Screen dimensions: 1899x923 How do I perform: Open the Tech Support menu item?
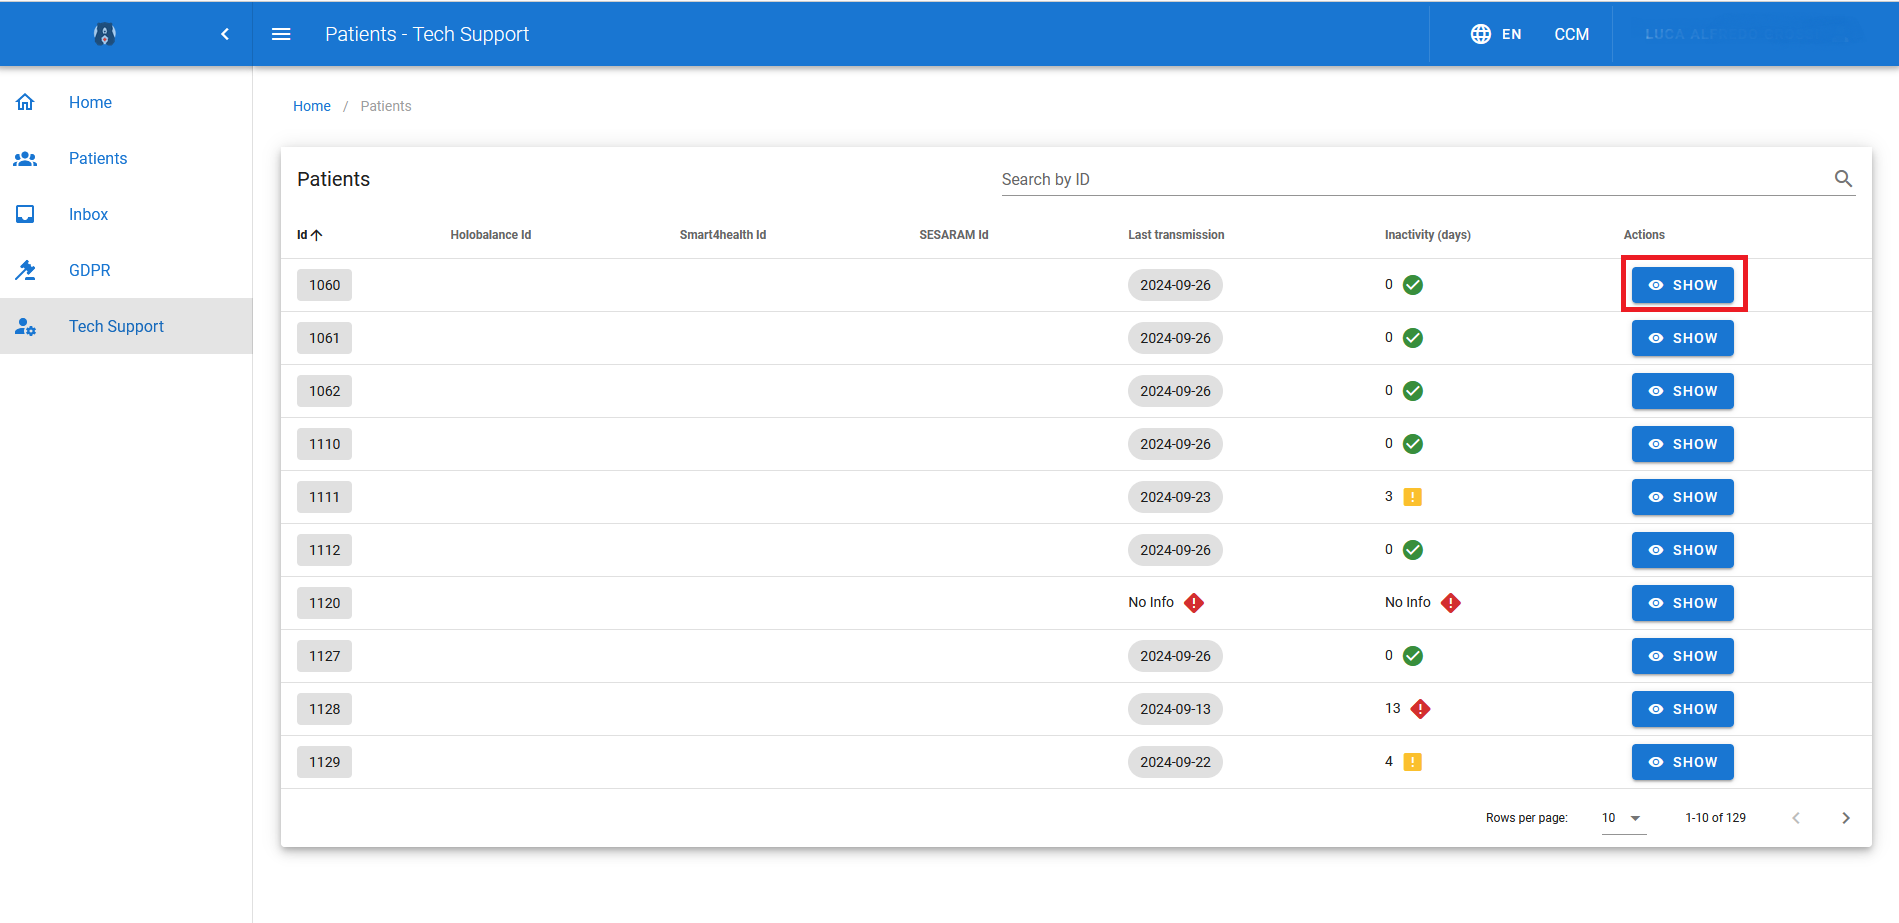[126, 326]
